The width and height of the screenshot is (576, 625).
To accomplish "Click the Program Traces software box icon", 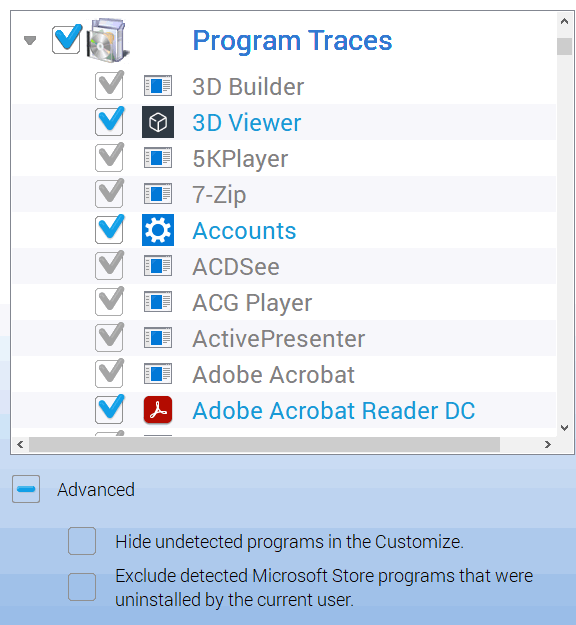I will 108,40.
